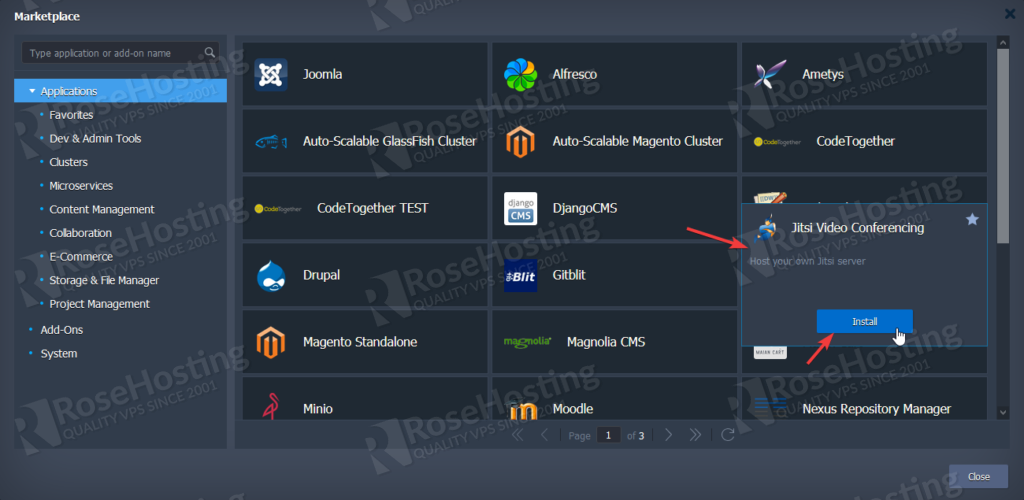Click the CodeTogether TEST label
Screen dimensions: 1024x500
(373, 208)
